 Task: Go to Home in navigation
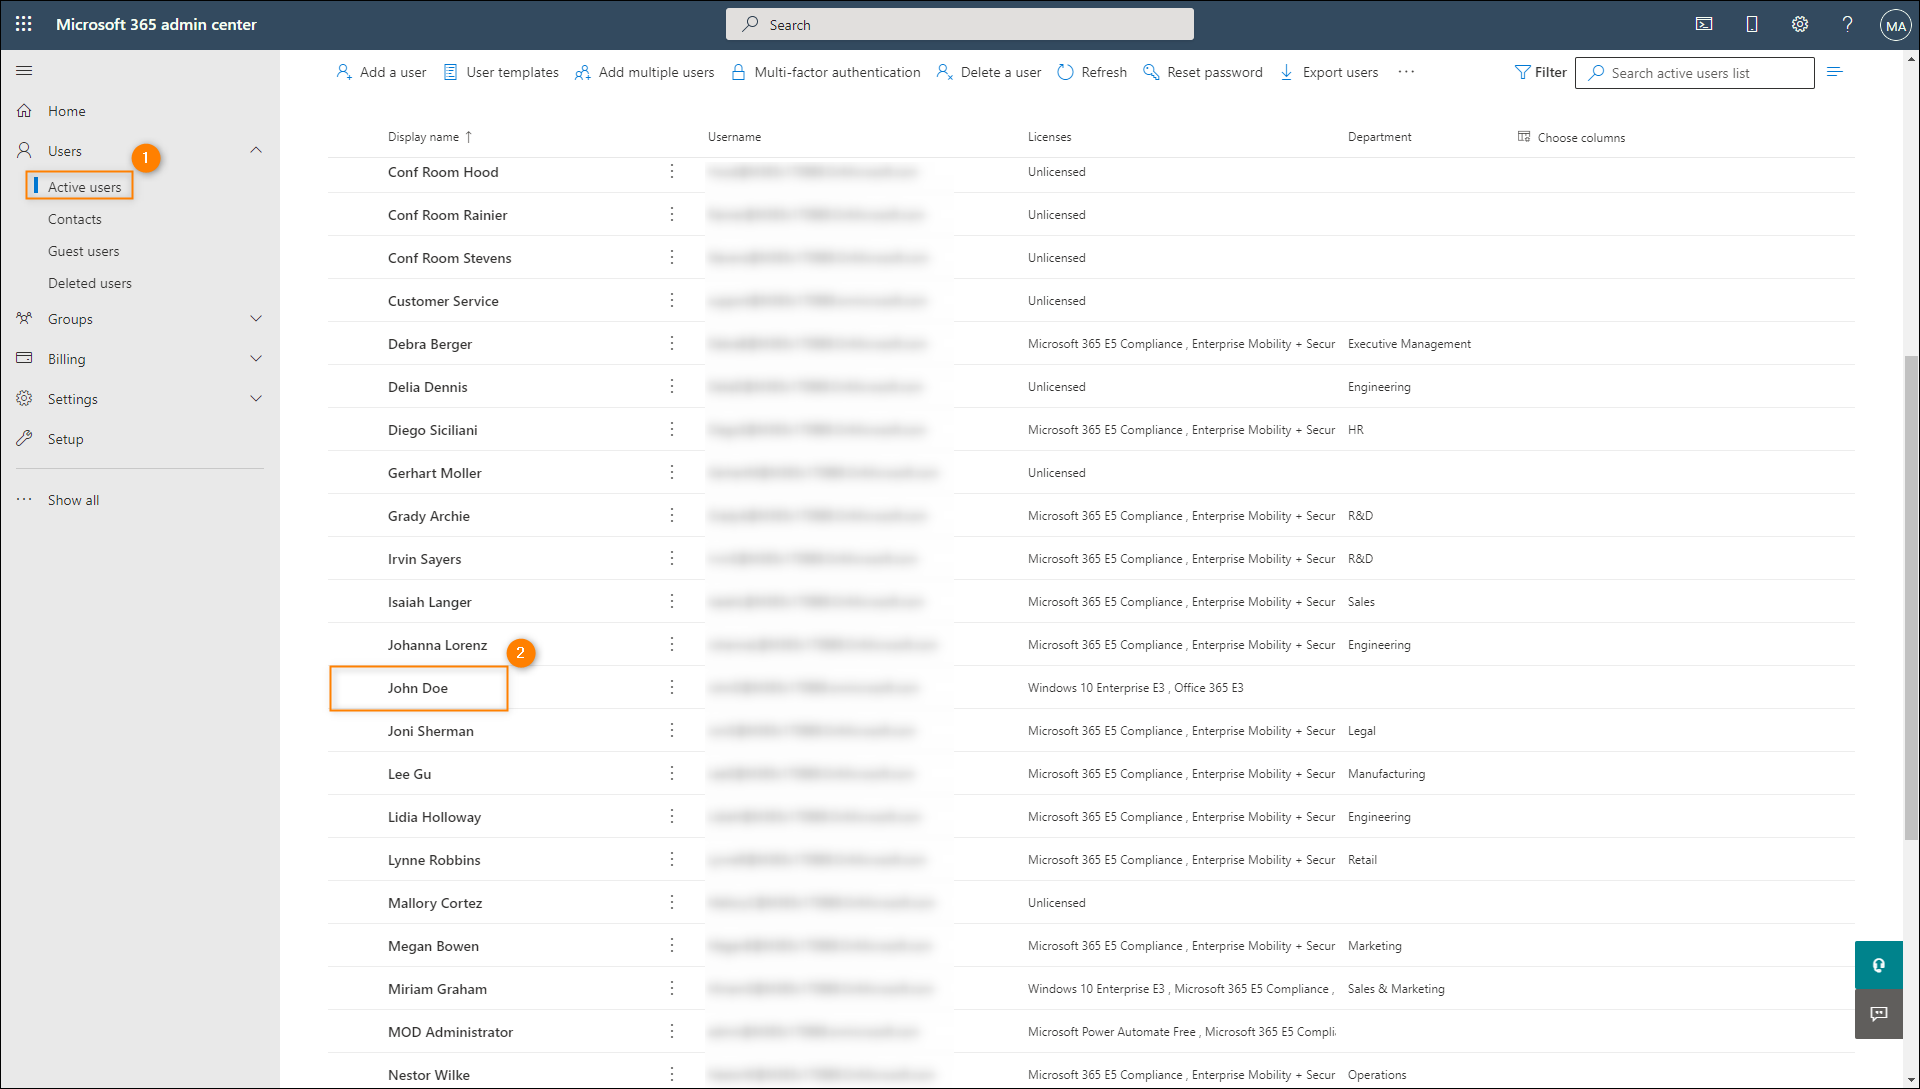pos(66,111)
